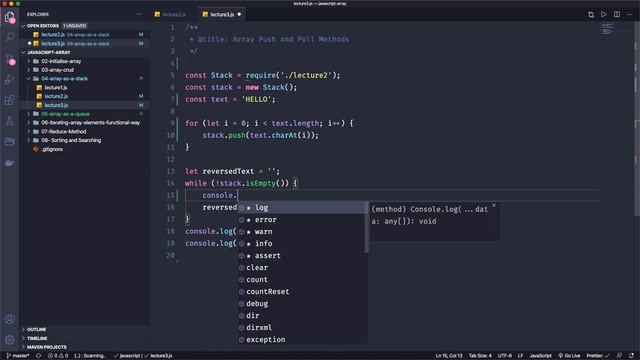This screenshot has height=360, width=640.
Task: Open the Run and Debug view
Action: 9,79
